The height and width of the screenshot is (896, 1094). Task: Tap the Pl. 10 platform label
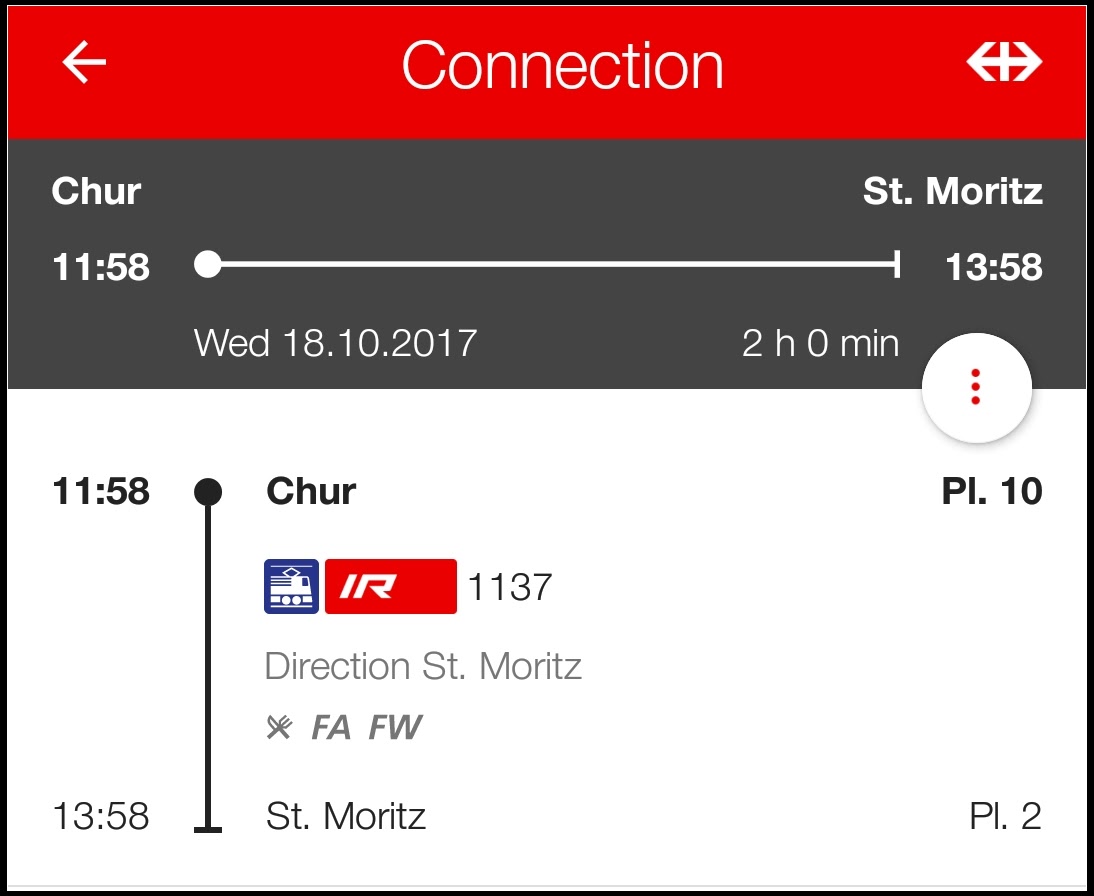991,492
